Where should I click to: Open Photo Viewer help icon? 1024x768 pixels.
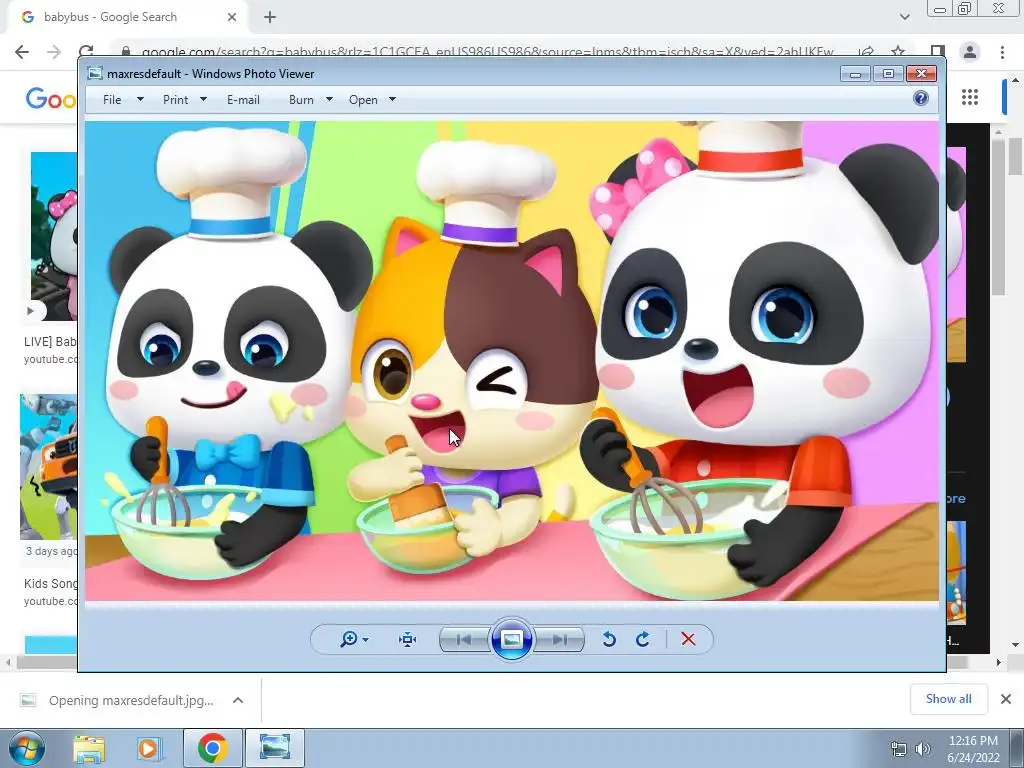pos(921,99)
